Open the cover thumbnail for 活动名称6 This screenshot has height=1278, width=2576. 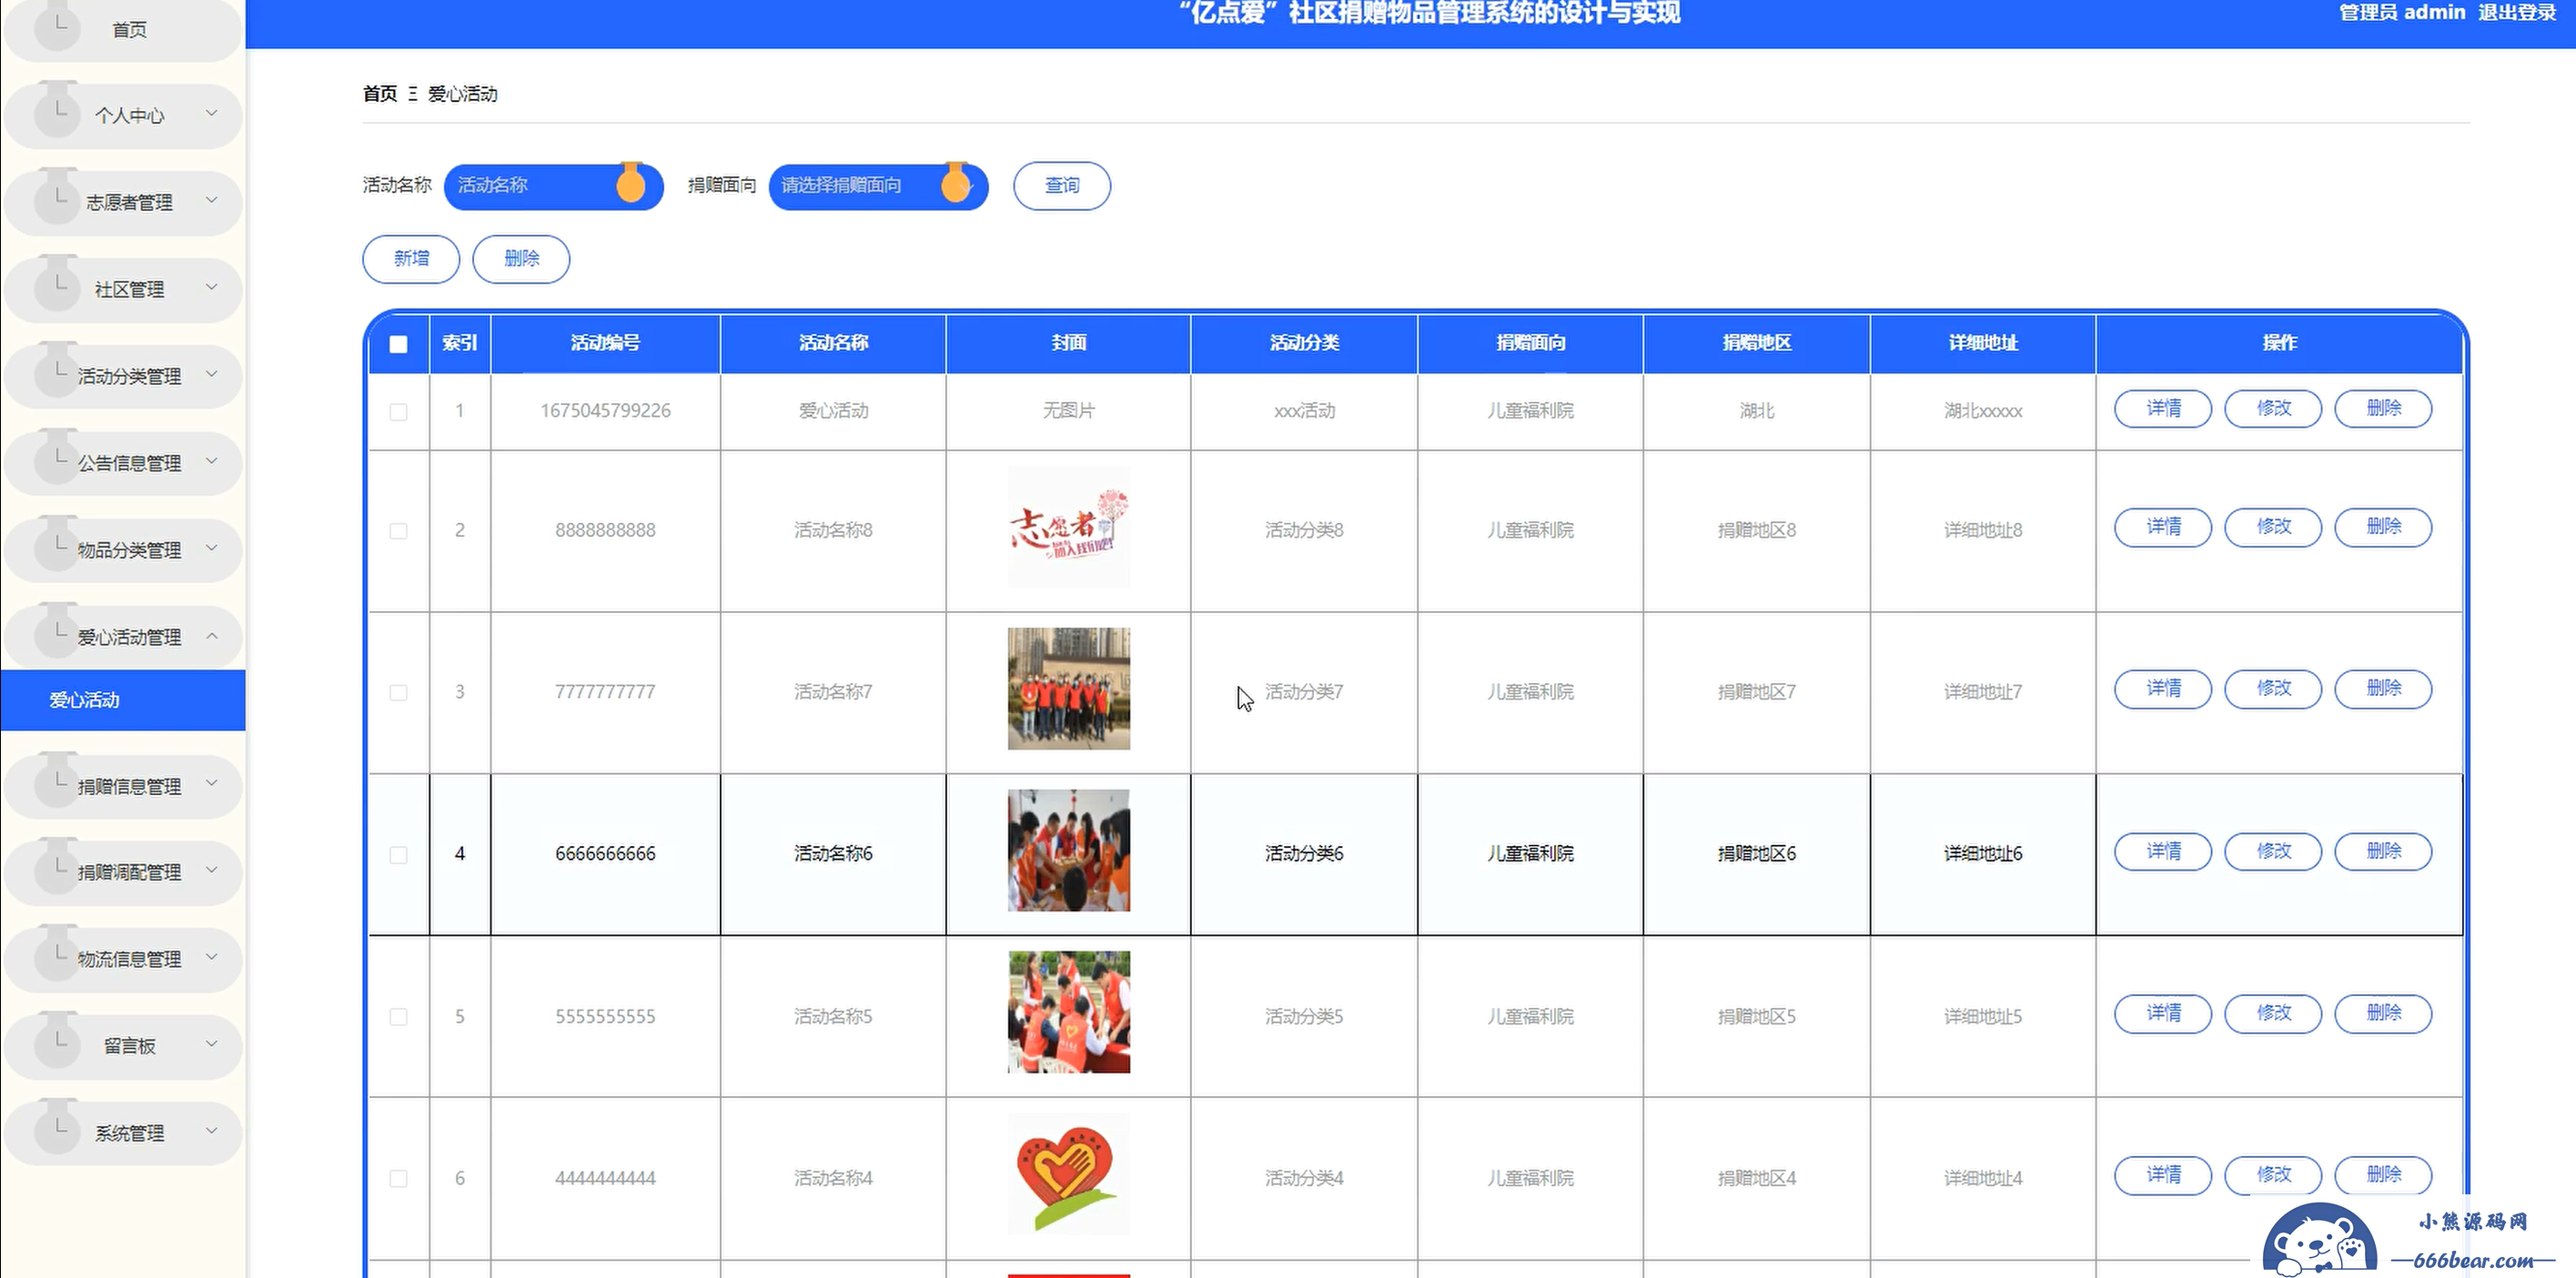[x=1068, y=851]
